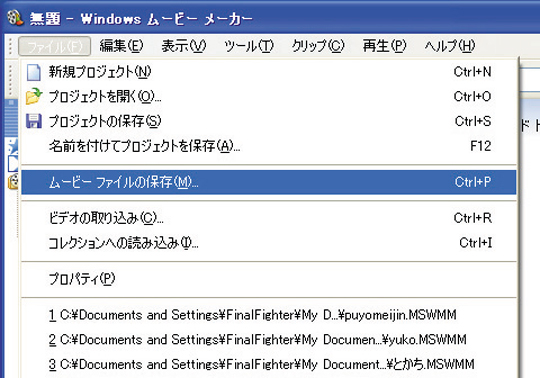Viewport: 540px width, 378px height.
Task: Choose コレクションへの読み込み(I)... entry
Action: click(269, 243)
